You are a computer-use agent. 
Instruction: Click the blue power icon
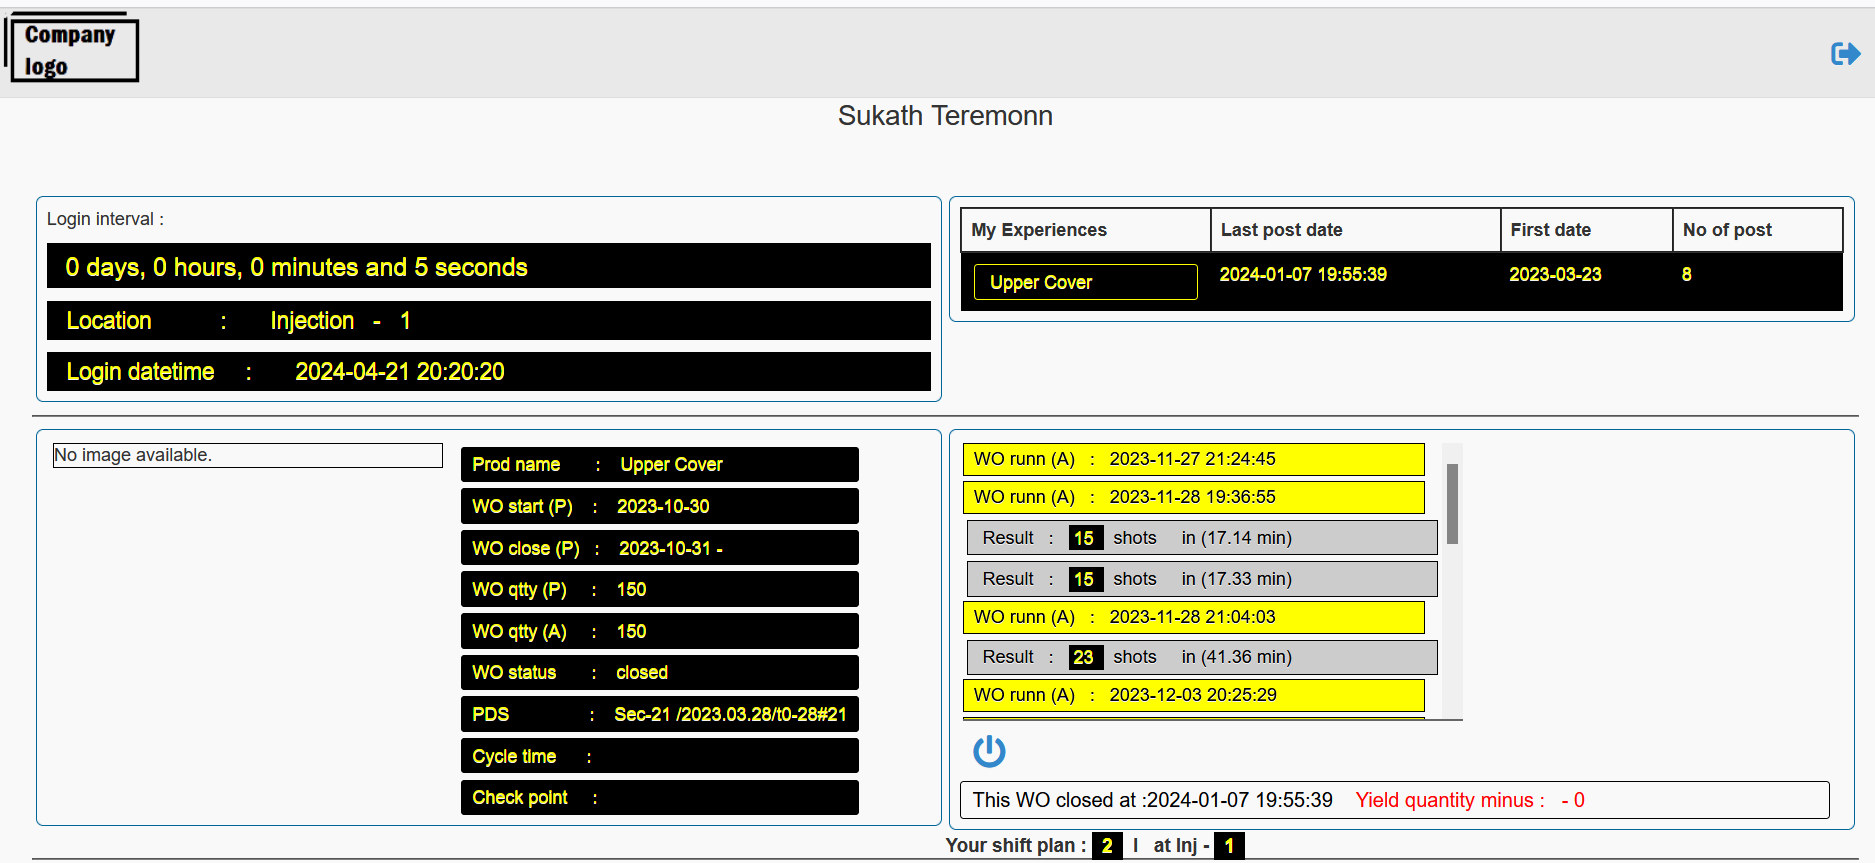(x=989, y=751)
